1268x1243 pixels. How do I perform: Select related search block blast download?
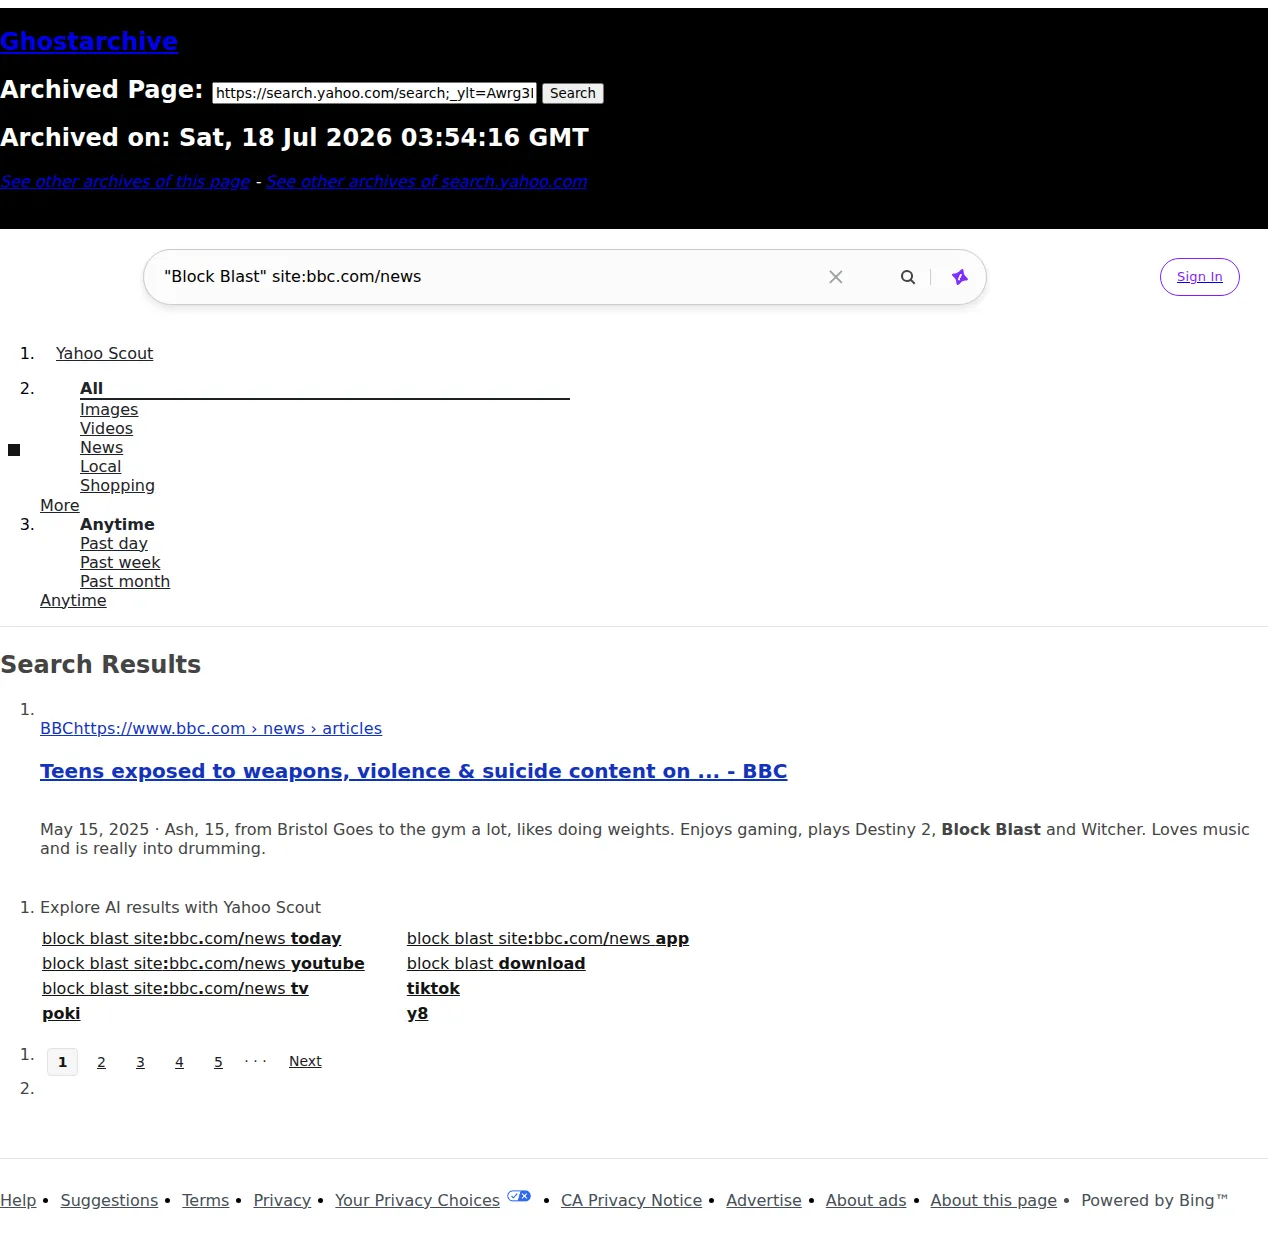[x=496, y=963]
